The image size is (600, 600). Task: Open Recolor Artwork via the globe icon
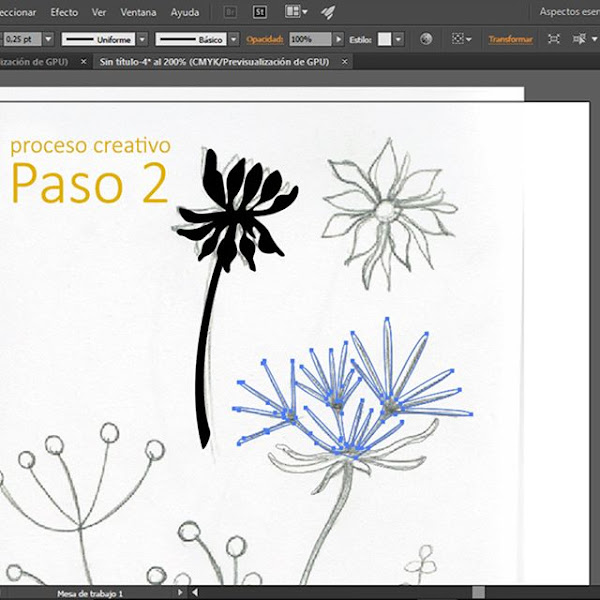click(x=426, y=39)
